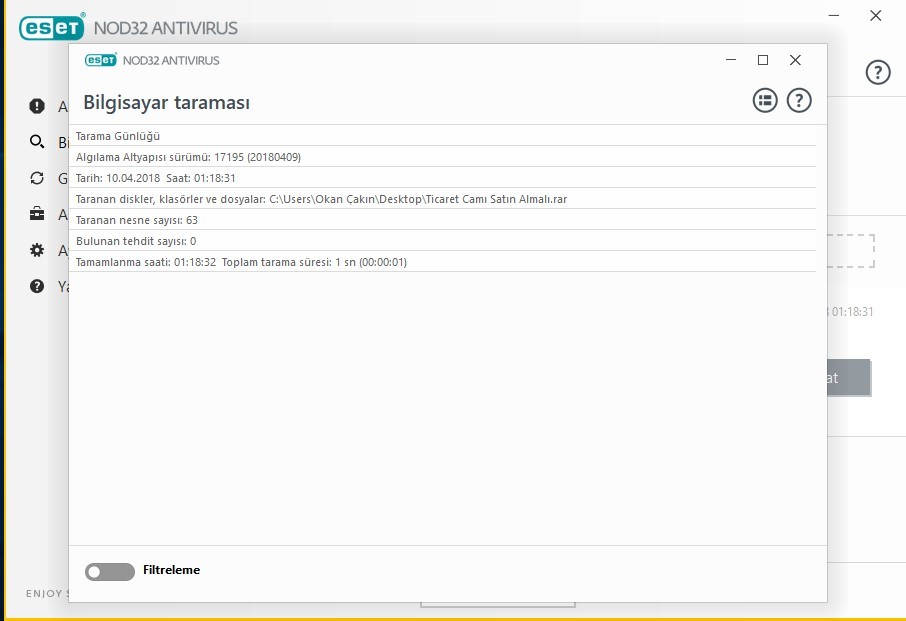
Task: Select the exclamation status icon in sidebar
Action: pyautogui.click(x=37, y=106)
